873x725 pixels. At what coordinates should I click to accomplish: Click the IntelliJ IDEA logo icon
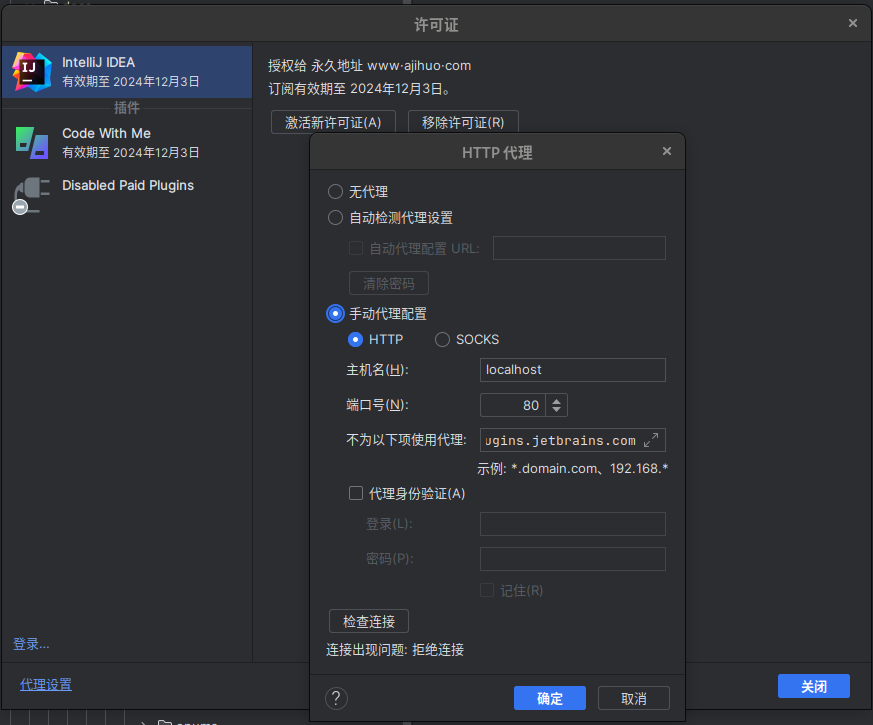[31, 72]
